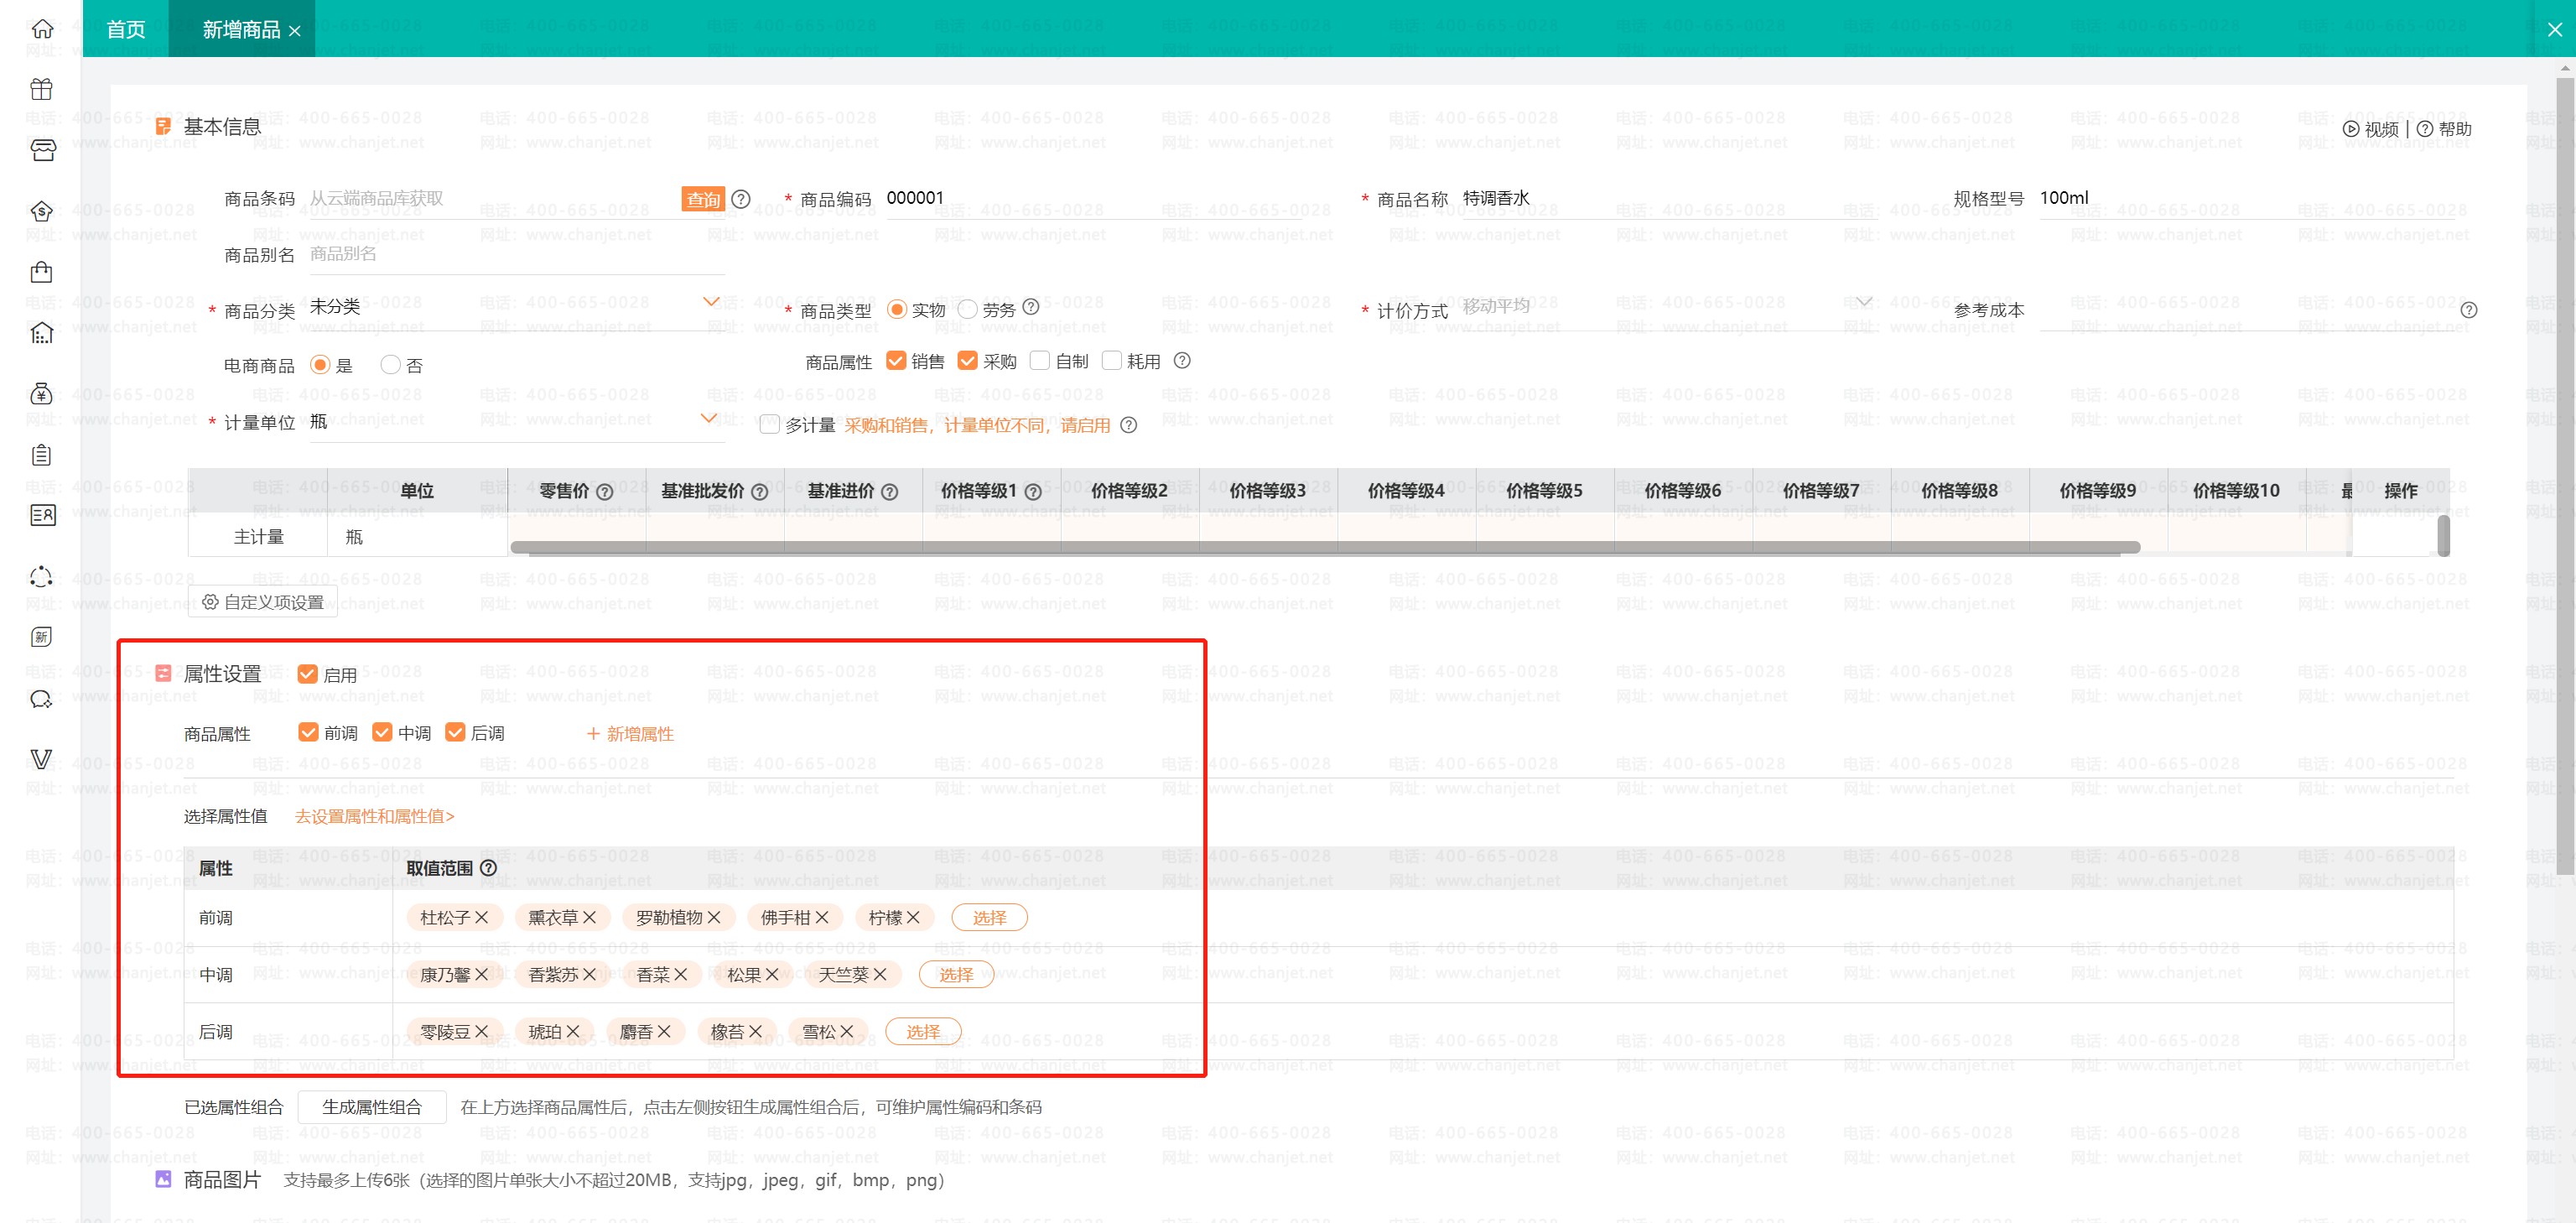Open the clipboard sidebar icon

coord(41,455)
